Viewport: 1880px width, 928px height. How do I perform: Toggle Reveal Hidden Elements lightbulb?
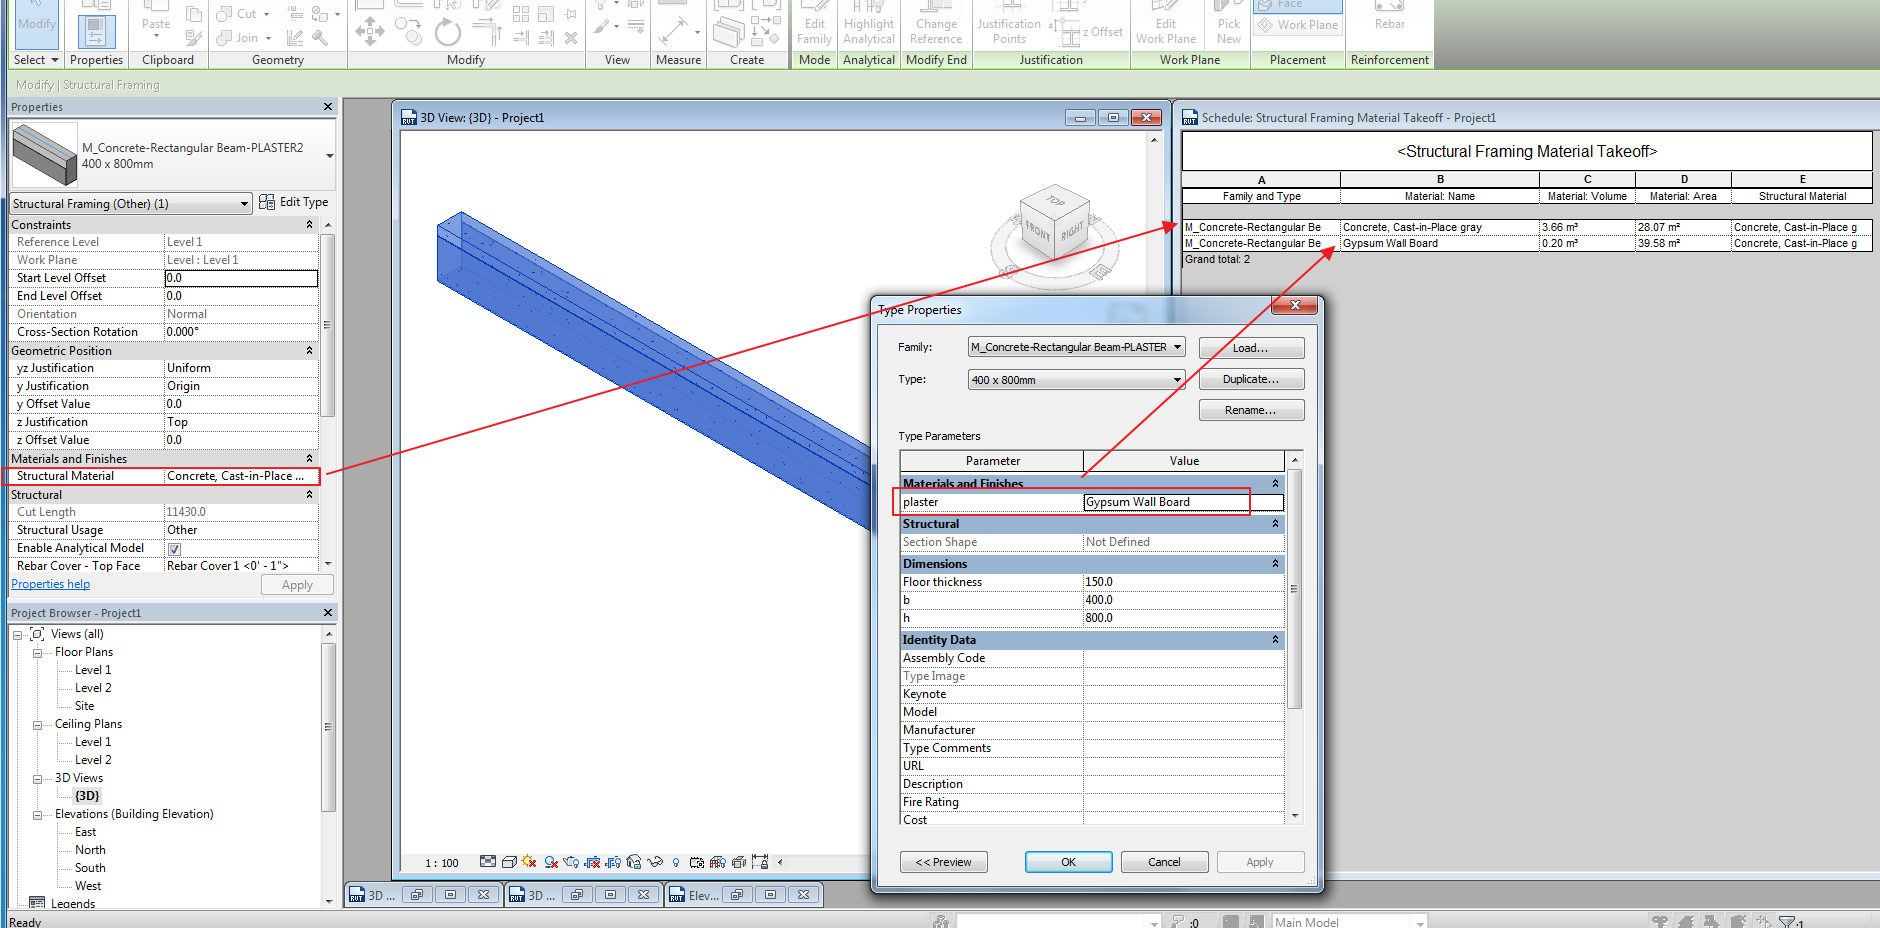(x=676, y=862)
